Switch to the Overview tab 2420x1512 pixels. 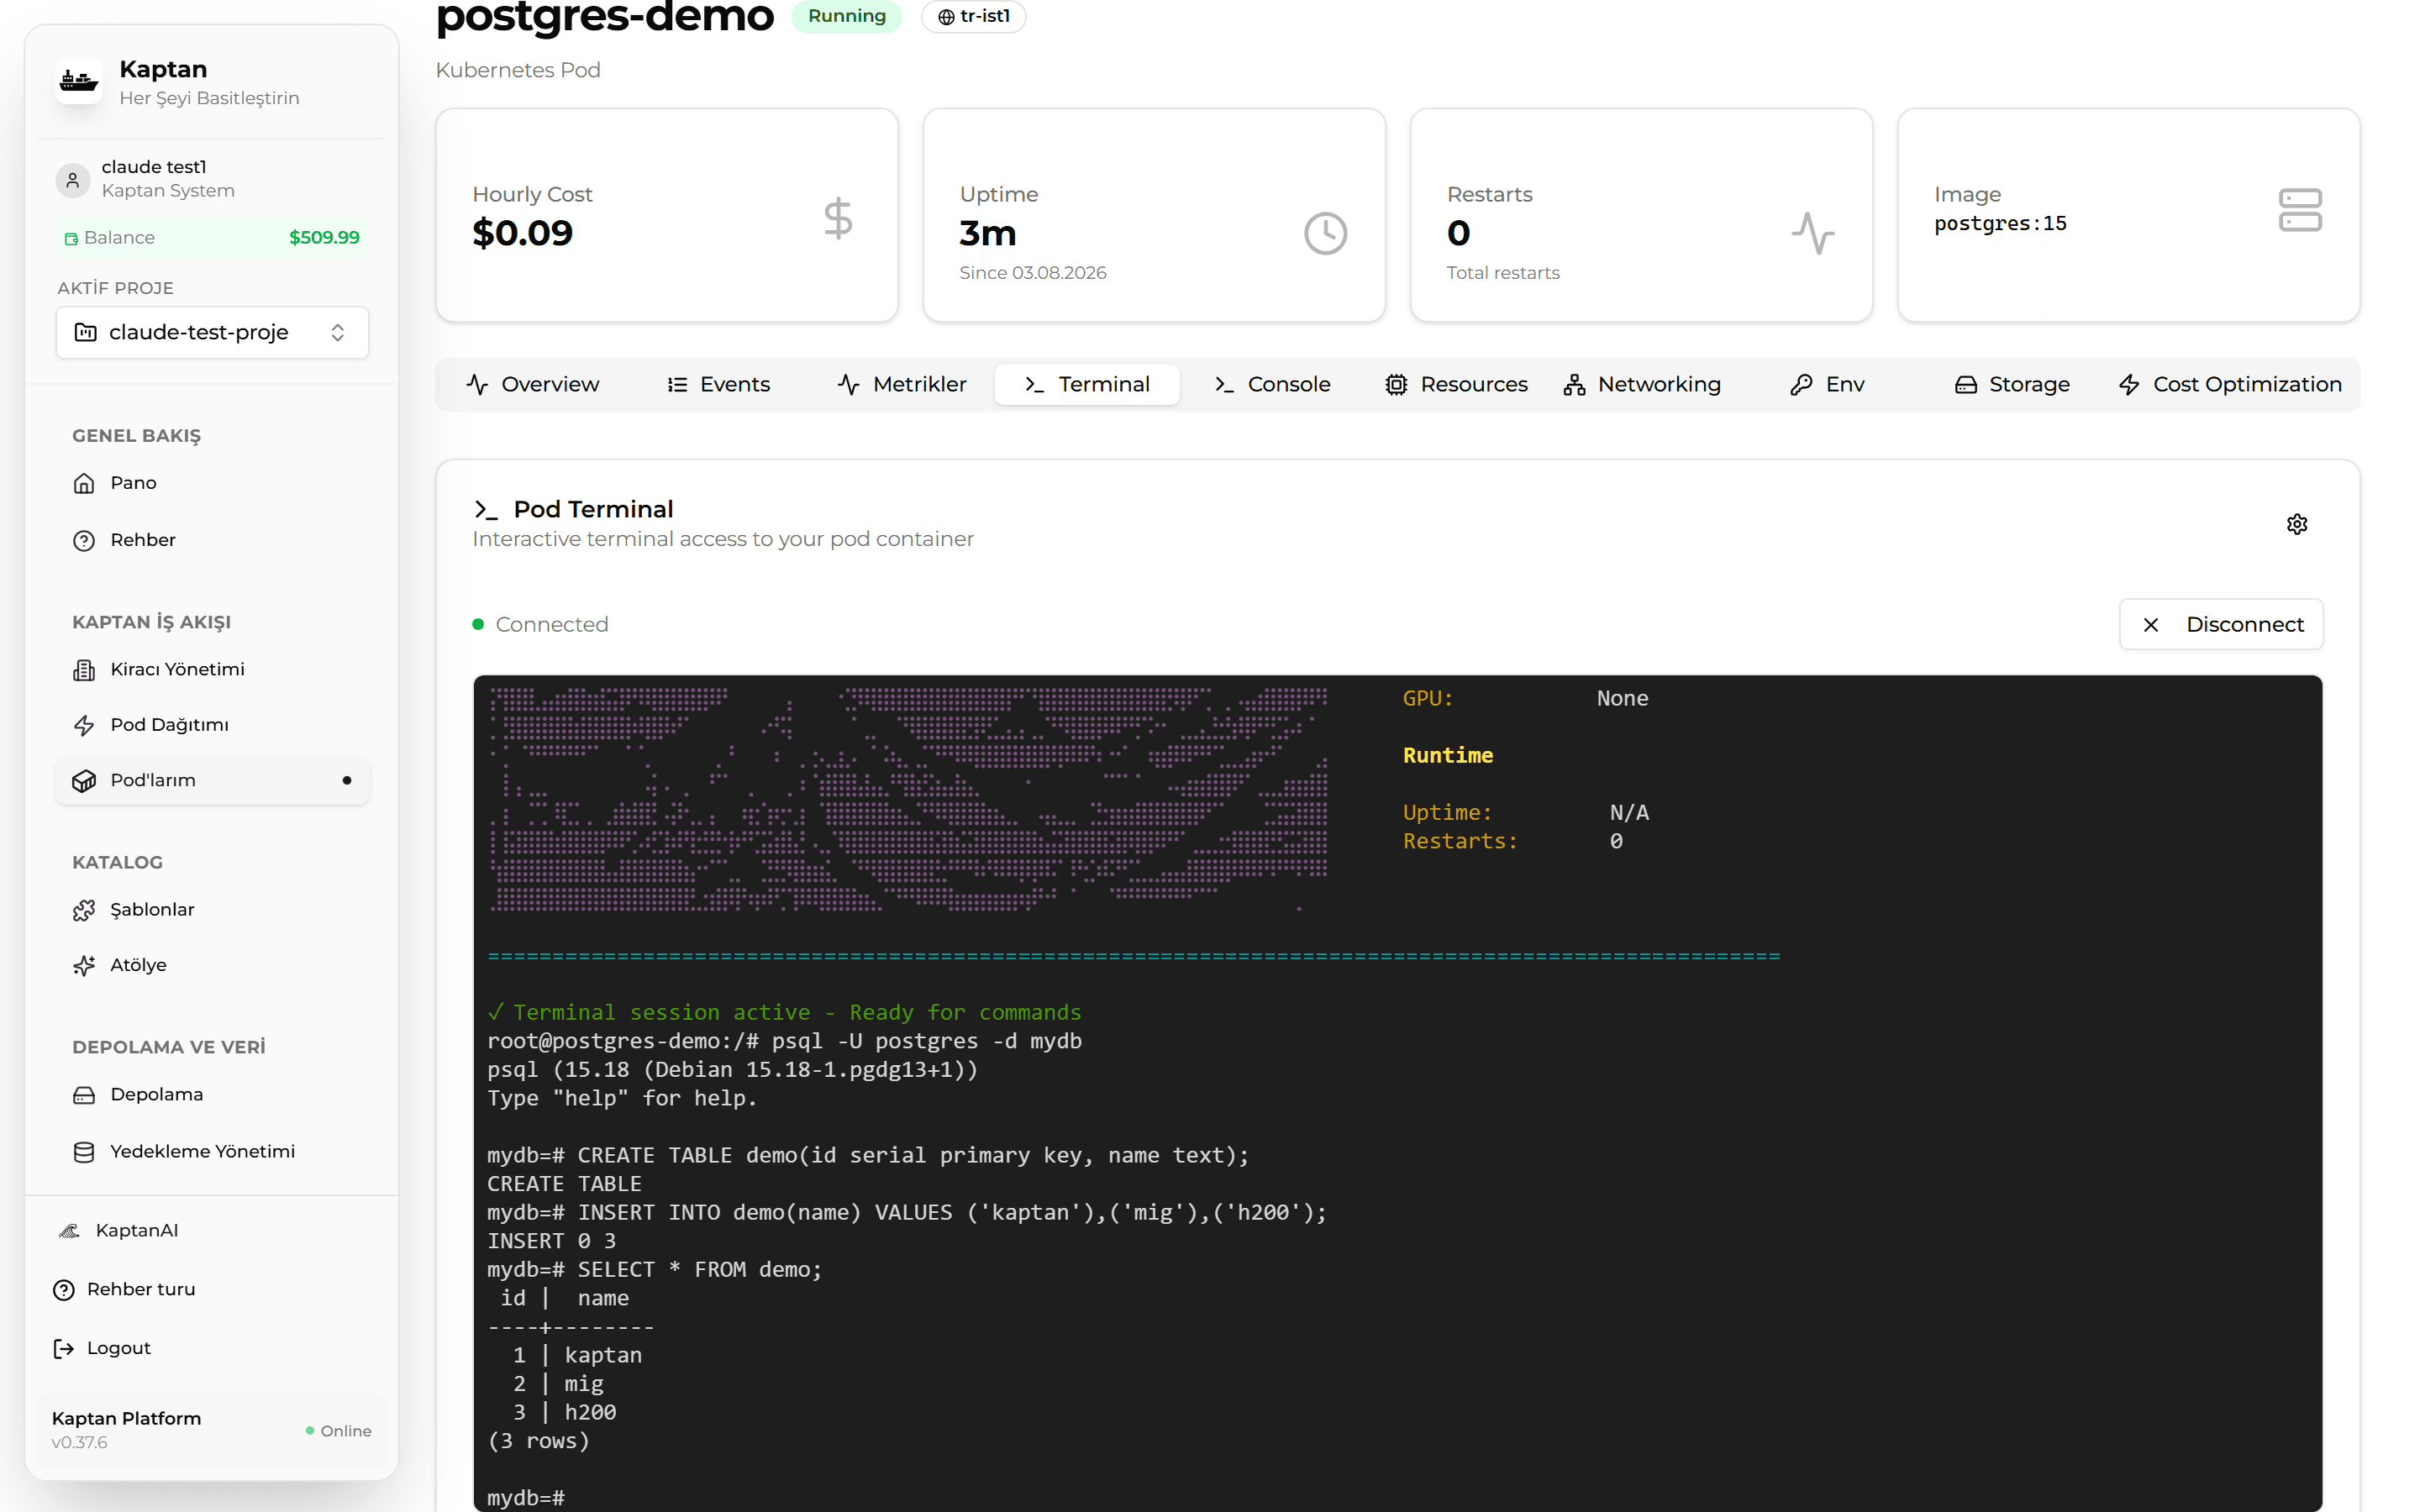(x=532, y=384)
